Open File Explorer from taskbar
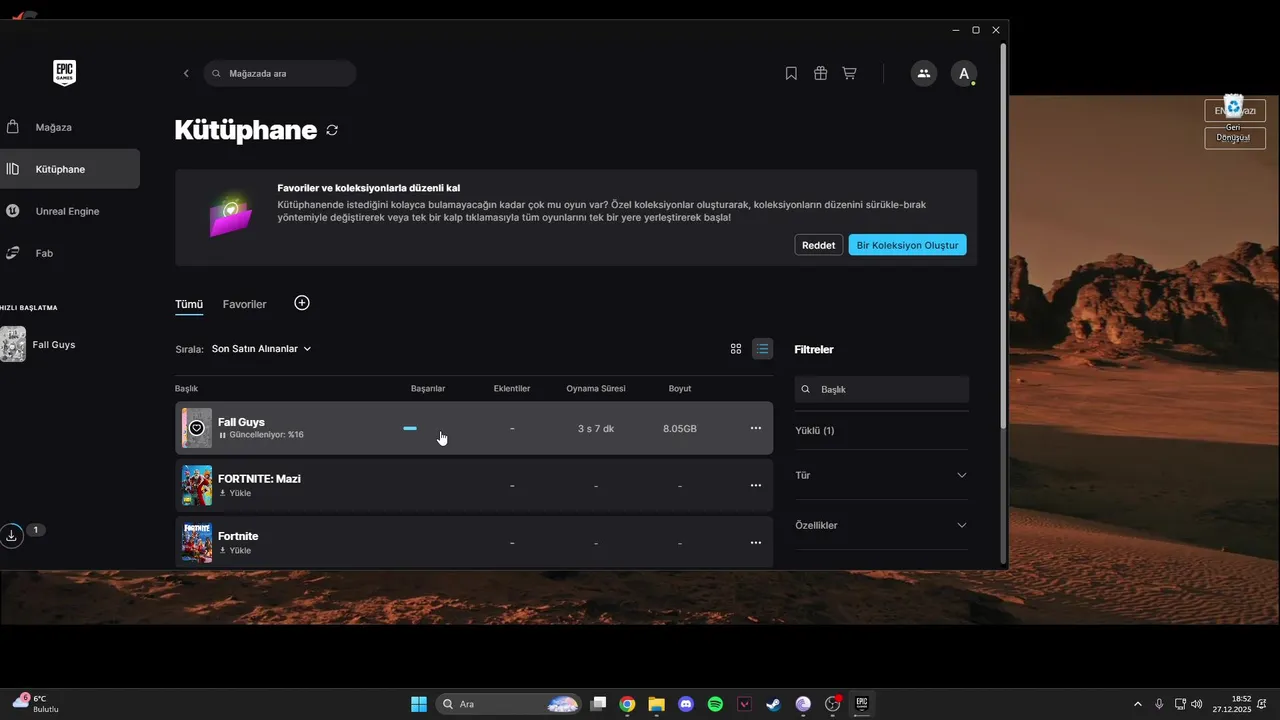 (x=656, y=704)
